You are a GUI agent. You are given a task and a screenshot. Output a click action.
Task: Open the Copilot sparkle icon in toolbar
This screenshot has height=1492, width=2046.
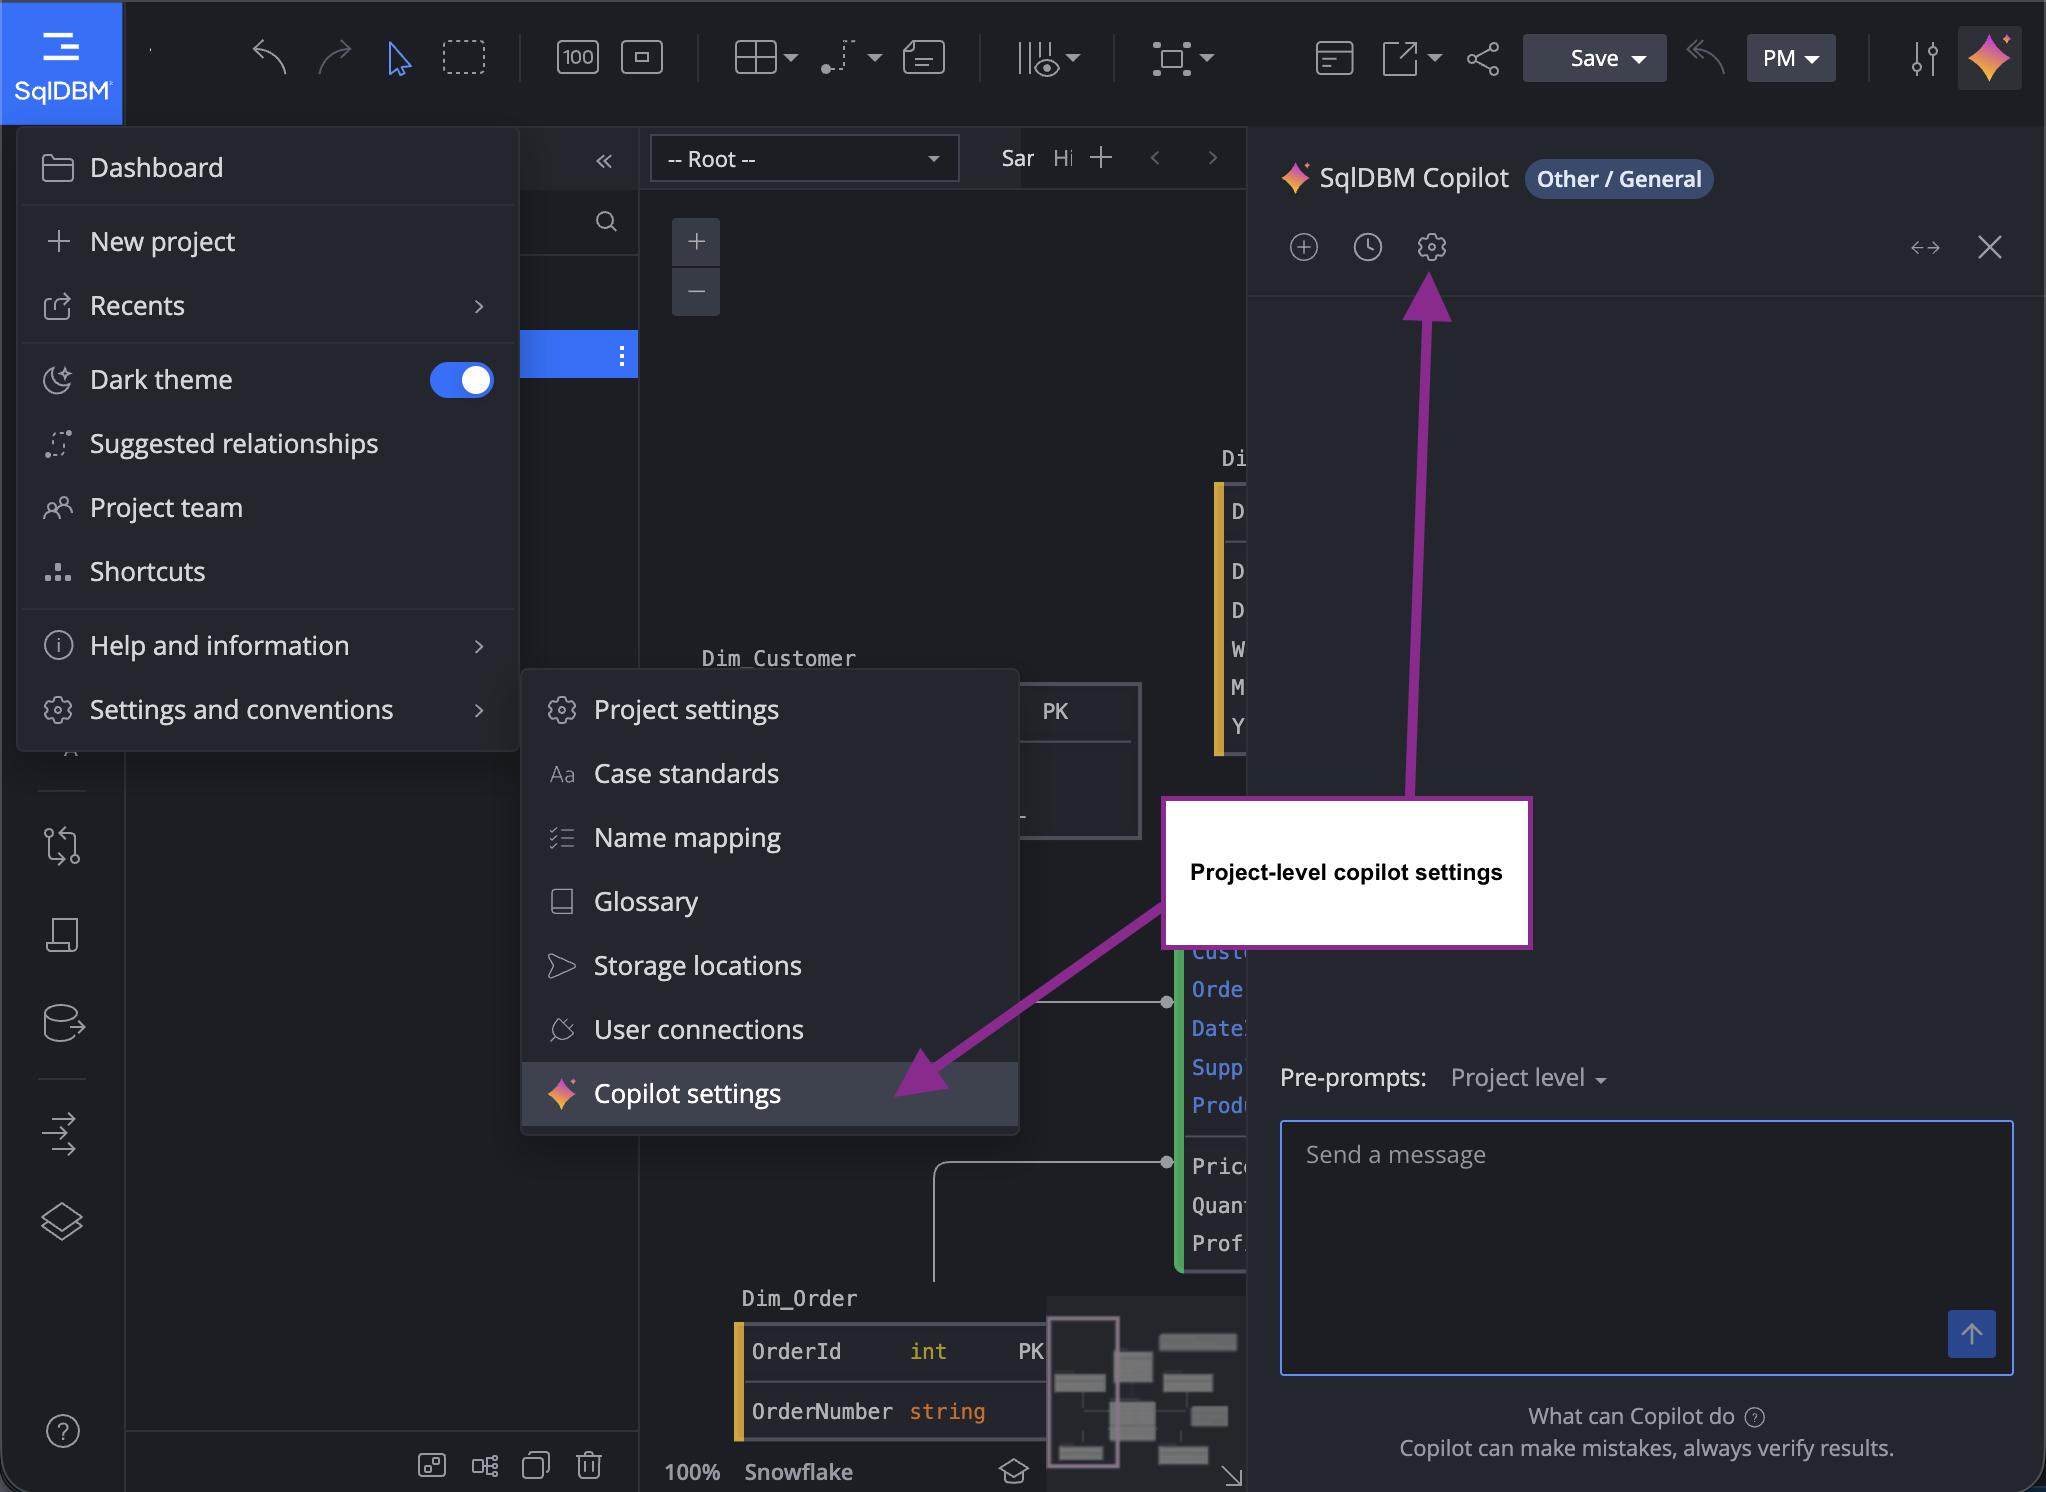pyautogui.click(x=1989, y=58)
